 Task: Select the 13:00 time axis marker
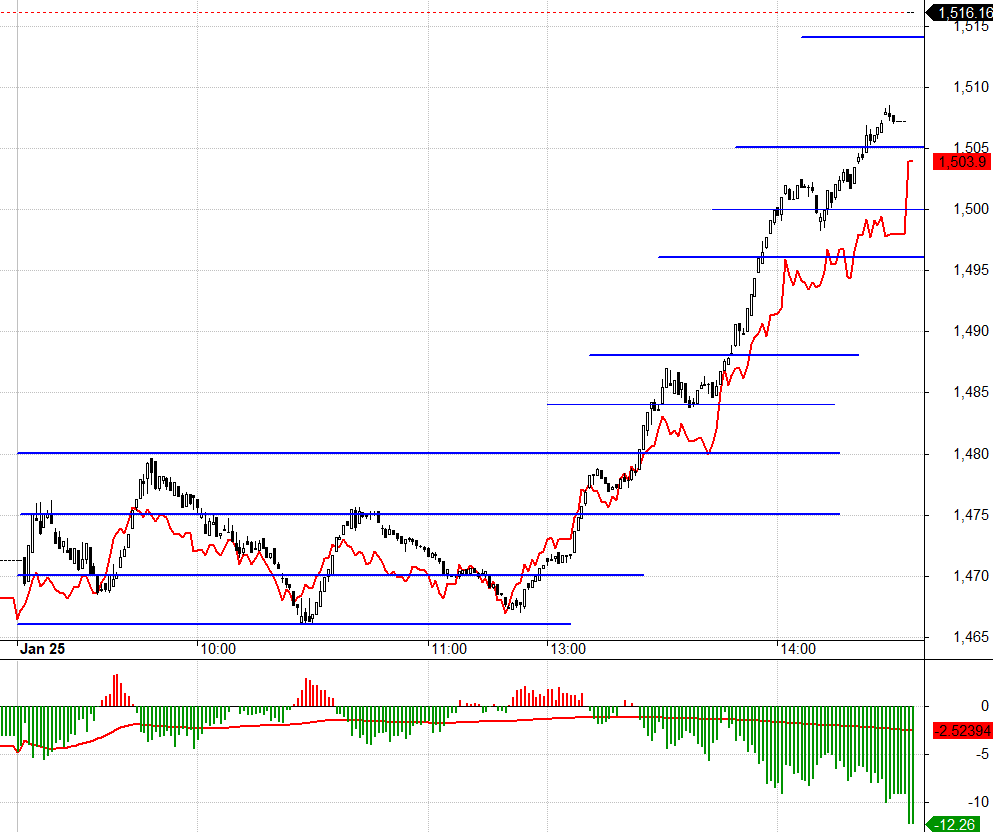click(567, 649)
